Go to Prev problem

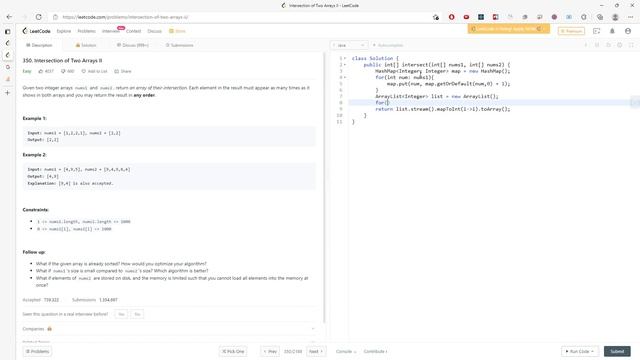pyautogui.click(x=270, y=351)
